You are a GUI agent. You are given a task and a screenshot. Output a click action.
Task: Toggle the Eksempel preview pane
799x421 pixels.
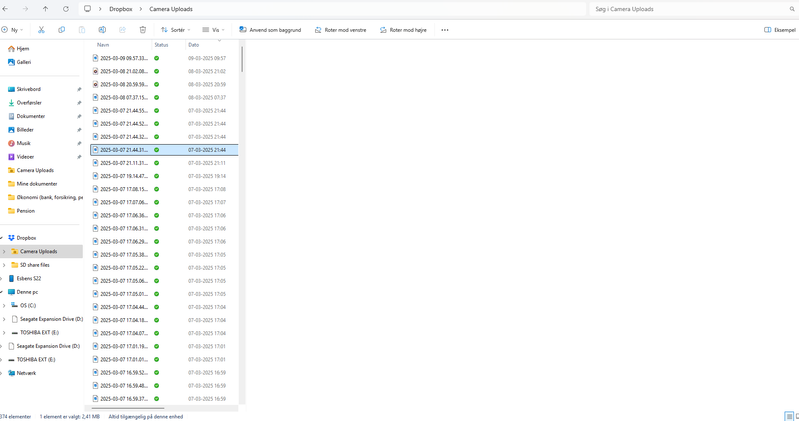(x=780, y=30)
